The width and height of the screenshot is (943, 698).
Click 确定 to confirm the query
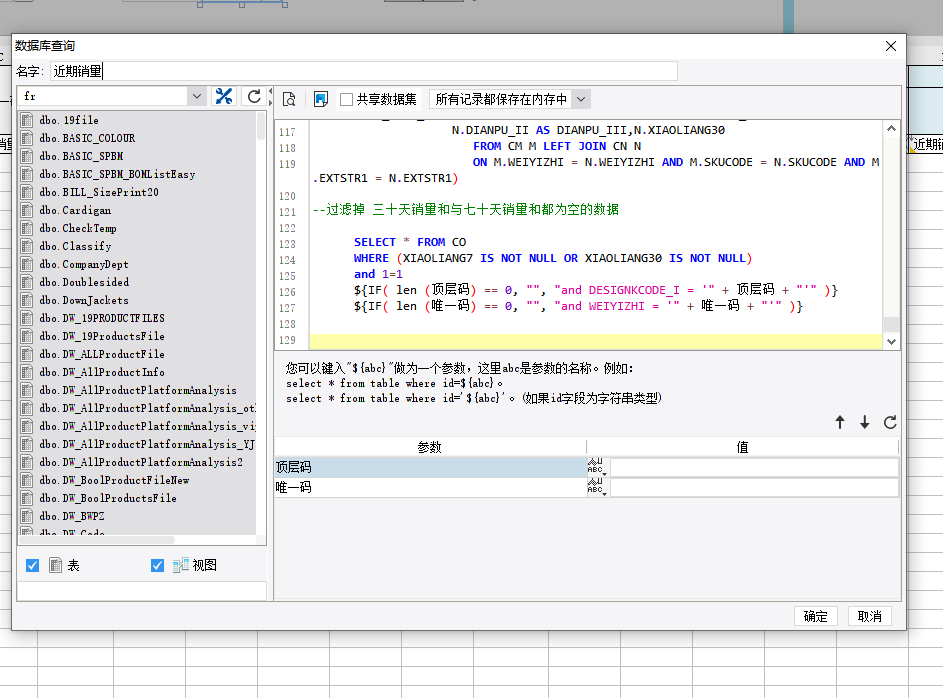tap(816, 616)
